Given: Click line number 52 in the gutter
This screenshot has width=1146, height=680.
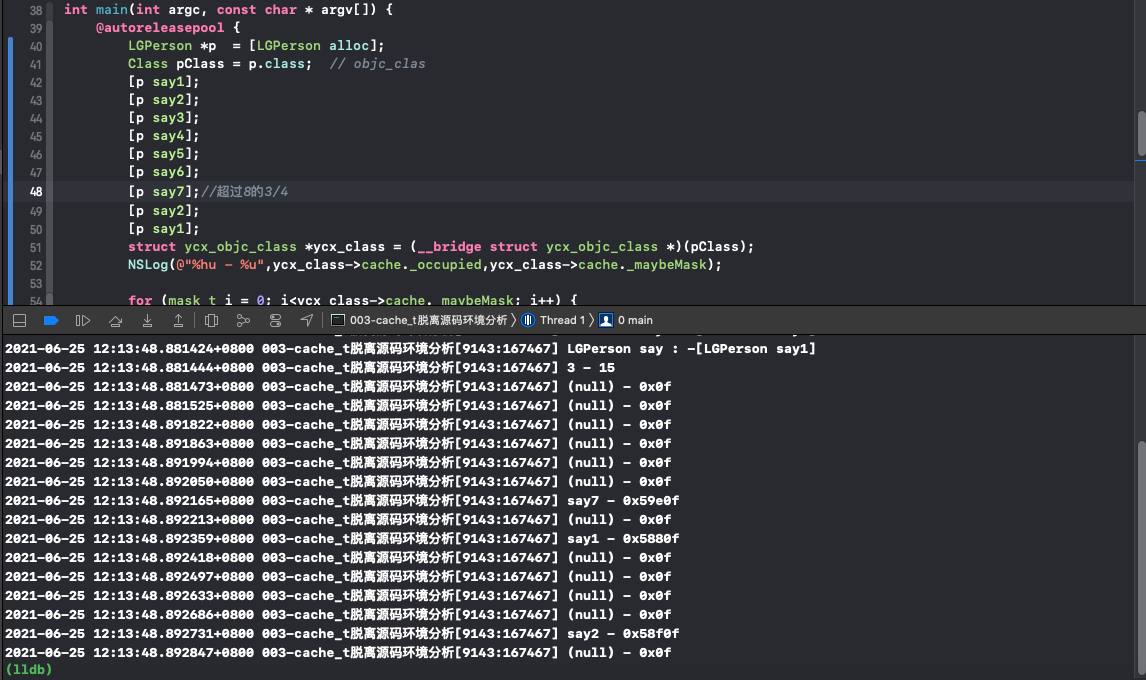Looking at the screenshot, I should [x=36, y=265].
